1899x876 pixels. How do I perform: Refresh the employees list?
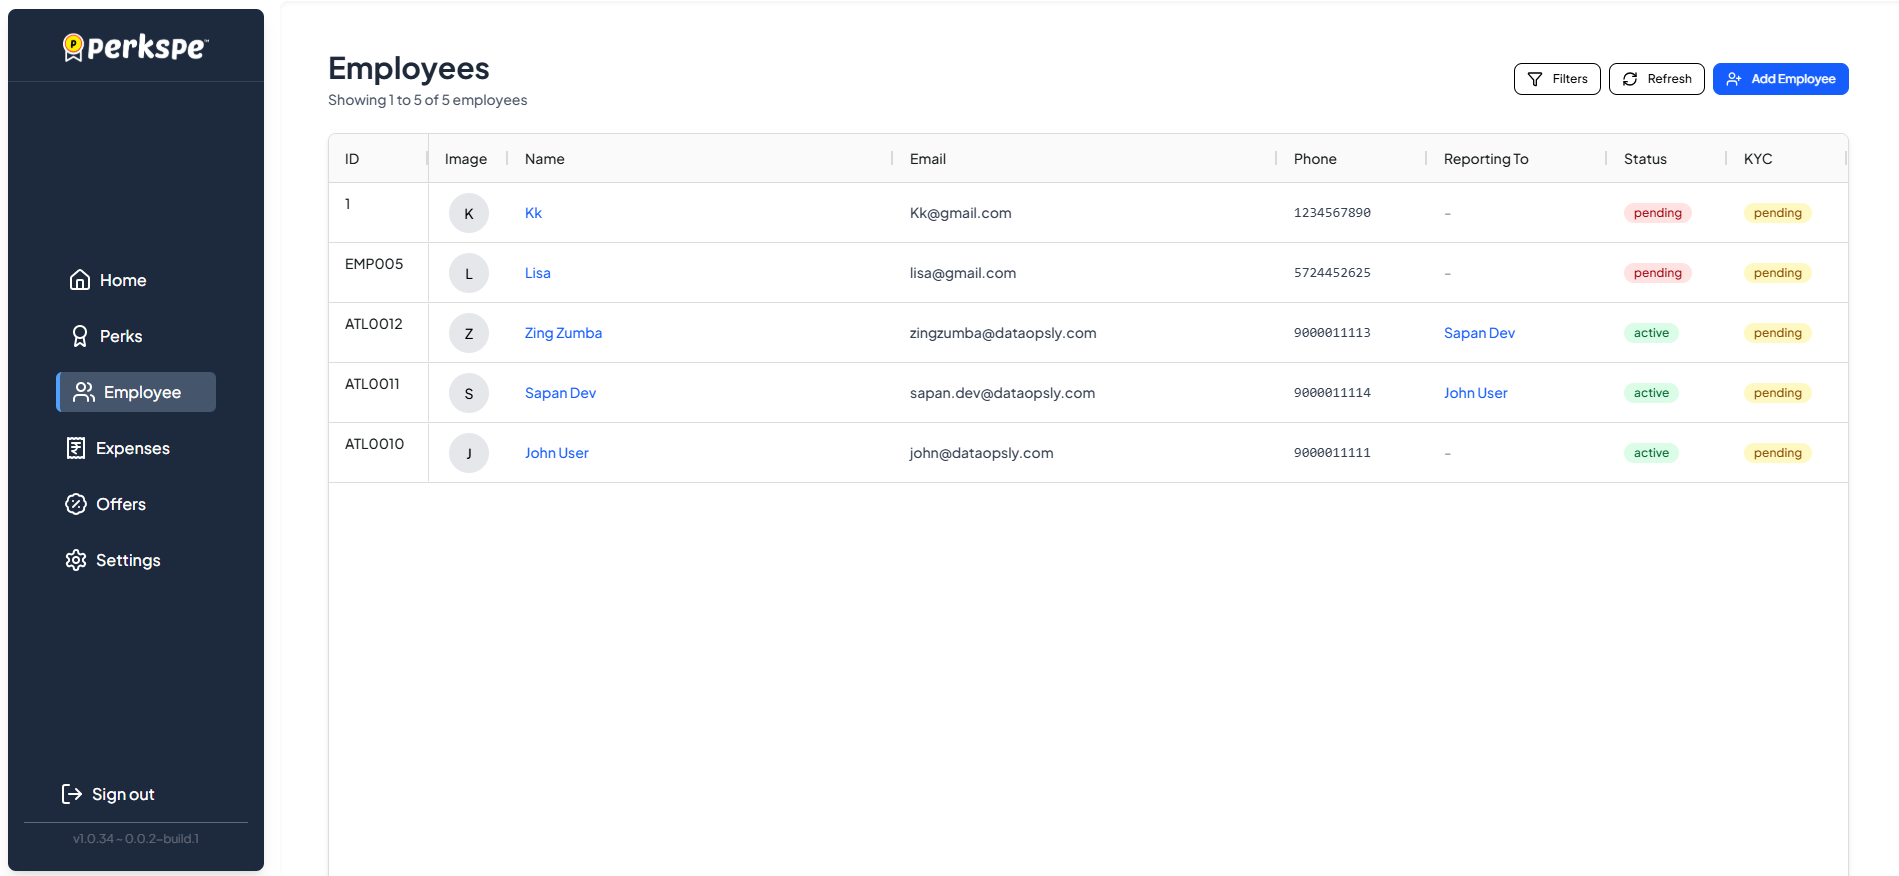pyautogui.click(x=1656, y=79)
